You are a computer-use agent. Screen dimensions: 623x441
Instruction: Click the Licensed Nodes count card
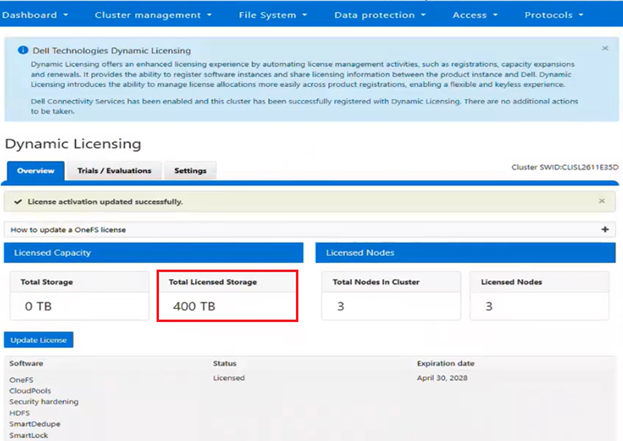tap(539, 296)
